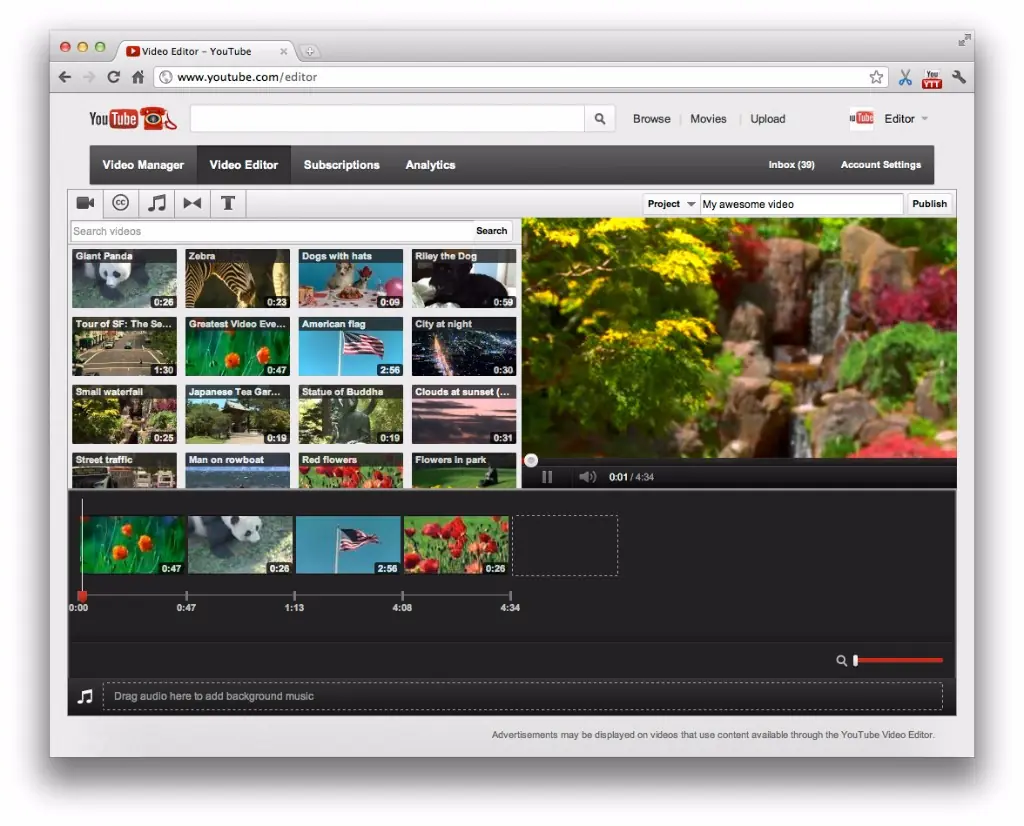The image size is (1024, 826).
Task: Open the Inbox (39) link
Action: click(x=791, y=165)
